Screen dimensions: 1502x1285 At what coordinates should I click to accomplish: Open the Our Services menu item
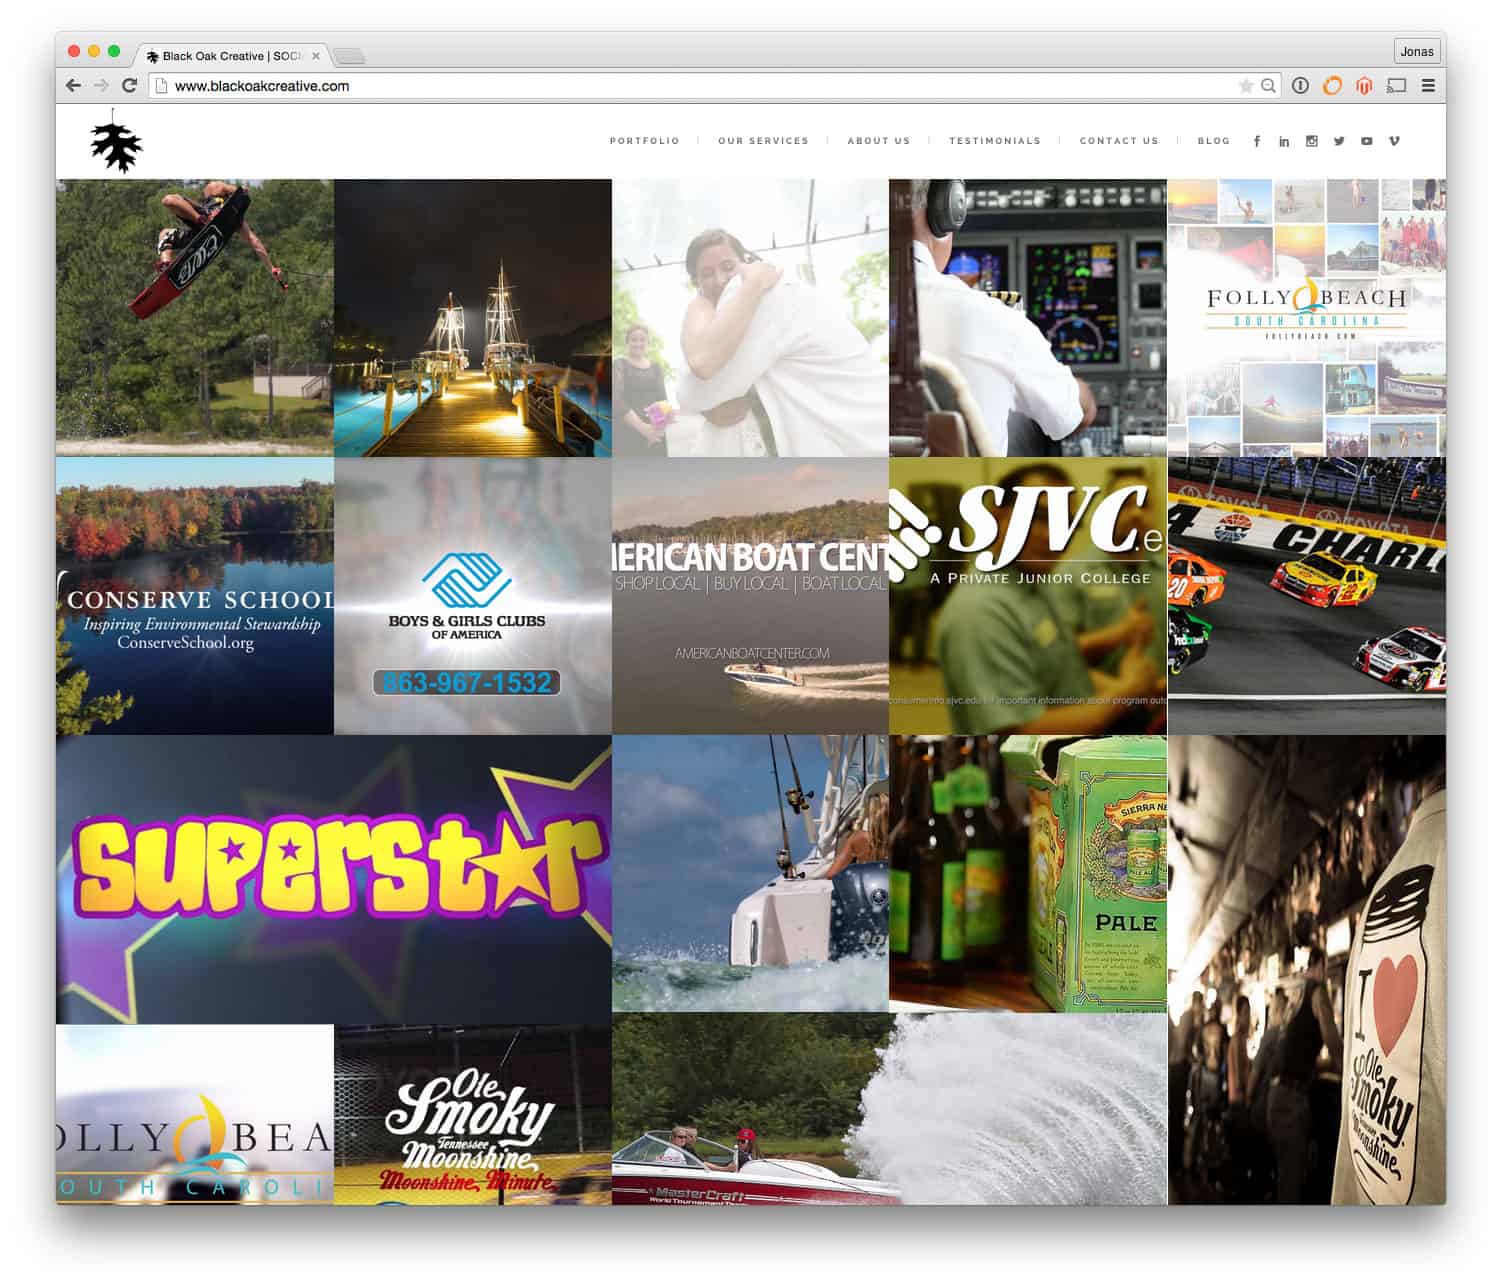click(x=763, y=141)
